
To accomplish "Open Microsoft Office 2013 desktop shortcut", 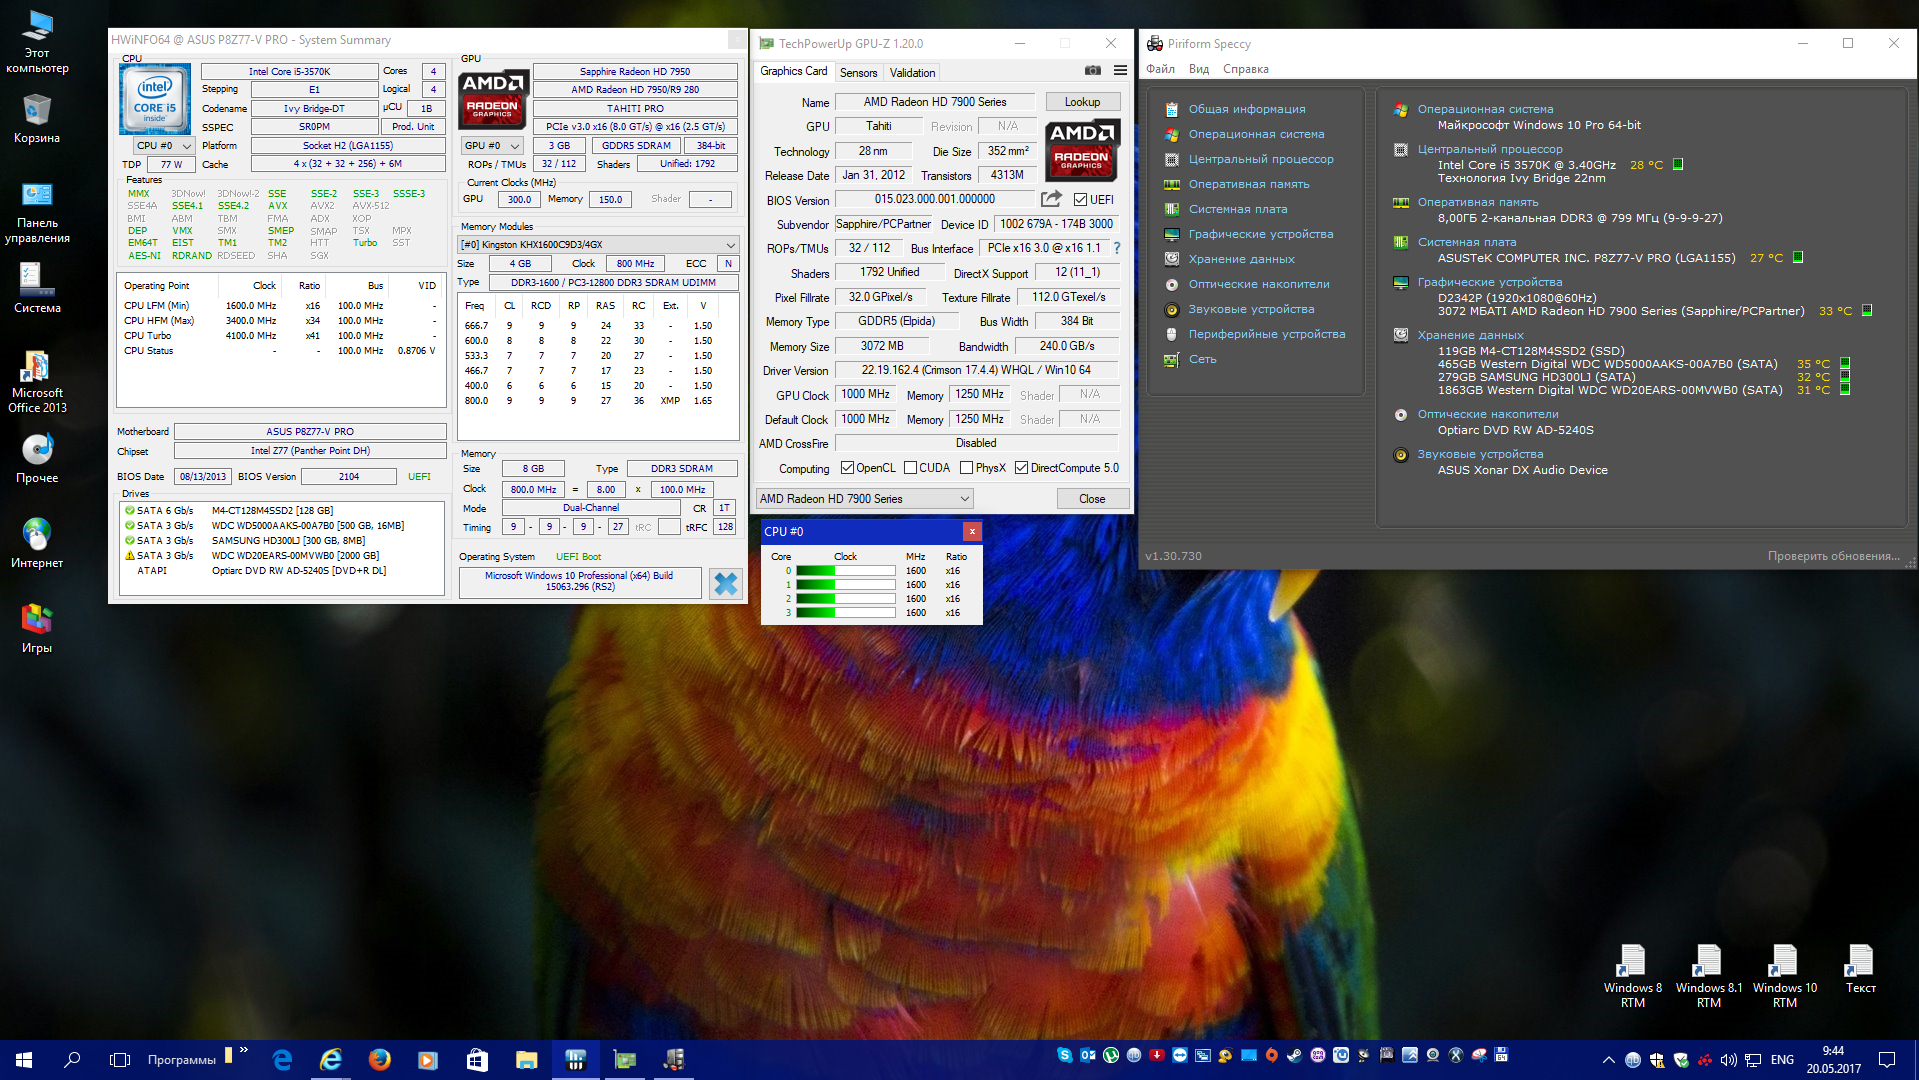I will click(37, 382).
